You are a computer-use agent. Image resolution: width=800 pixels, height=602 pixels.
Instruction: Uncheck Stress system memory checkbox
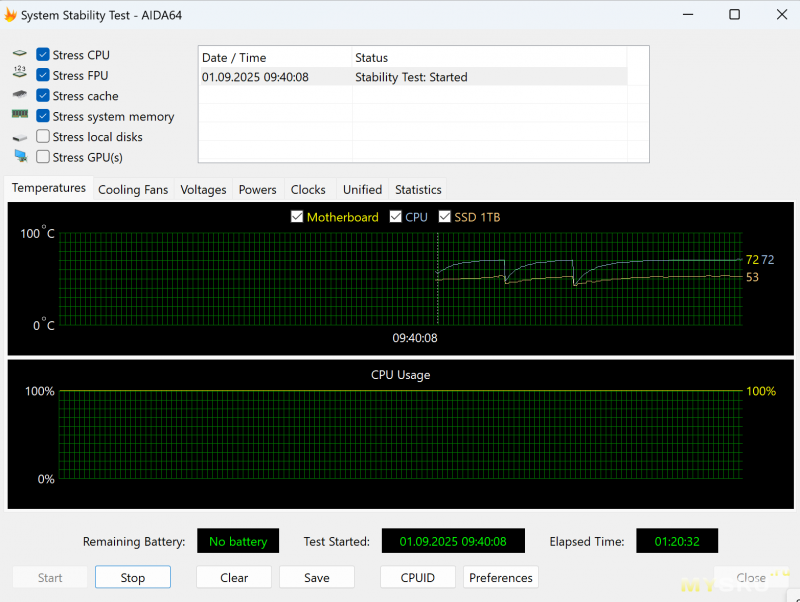pyautogui.click(x=43, y=116)
